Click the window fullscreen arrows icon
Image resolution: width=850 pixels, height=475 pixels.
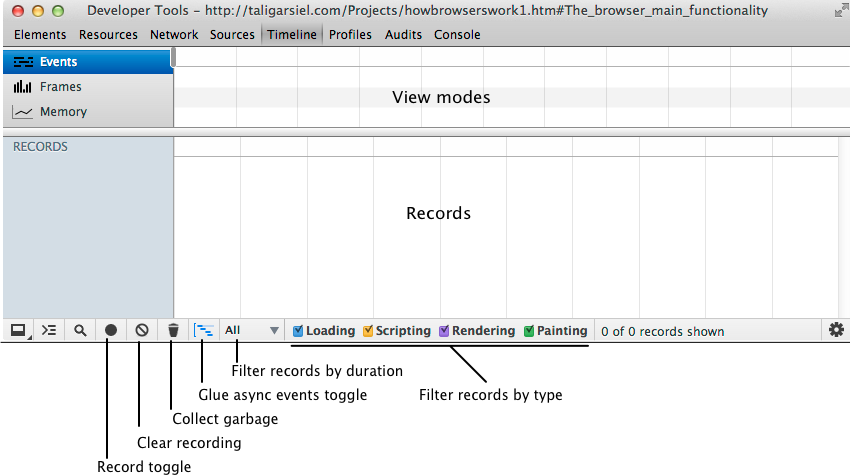pyautogui.click(x=840, y=10)
